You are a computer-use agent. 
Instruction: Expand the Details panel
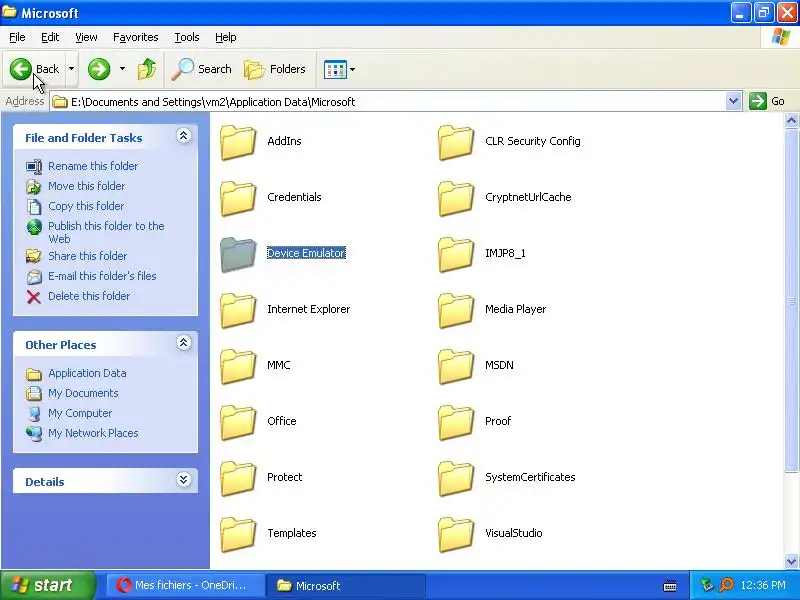pos(184,480)
